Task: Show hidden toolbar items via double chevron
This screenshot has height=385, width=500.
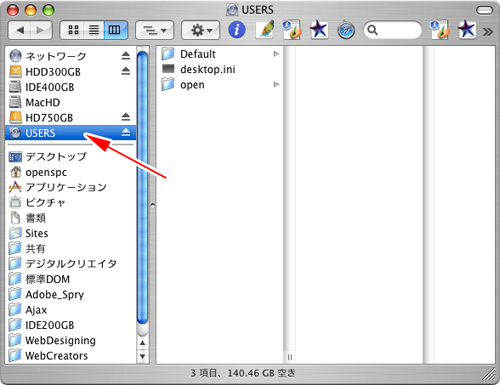Action: coord(488,31)
